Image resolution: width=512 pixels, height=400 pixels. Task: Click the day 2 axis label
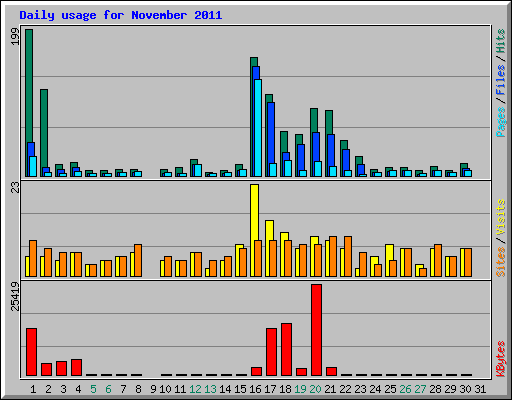48,389
